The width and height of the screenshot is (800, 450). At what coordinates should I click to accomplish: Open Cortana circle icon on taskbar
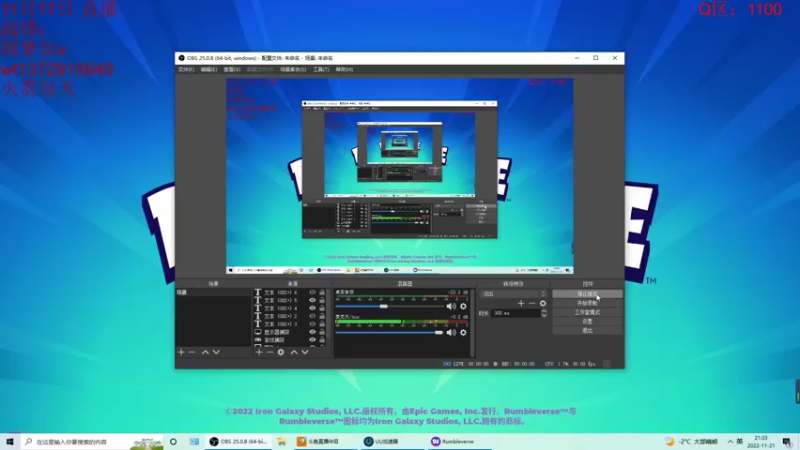[173, 441]
